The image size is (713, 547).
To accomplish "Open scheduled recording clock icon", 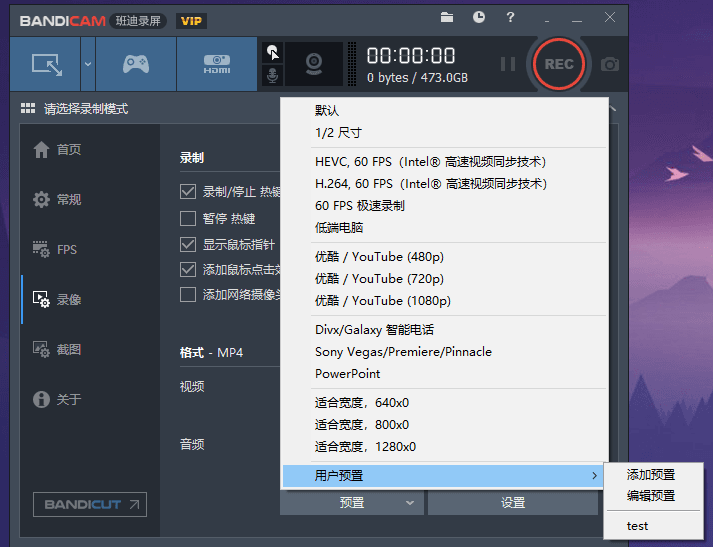I will click(x=479, y=17).
